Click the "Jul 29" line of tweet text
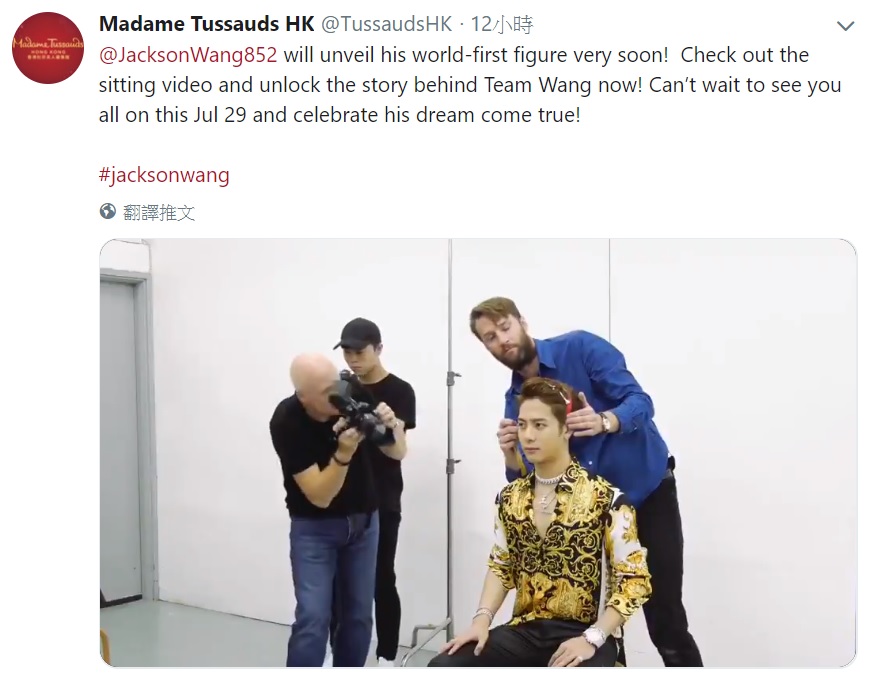 (340, 115)
